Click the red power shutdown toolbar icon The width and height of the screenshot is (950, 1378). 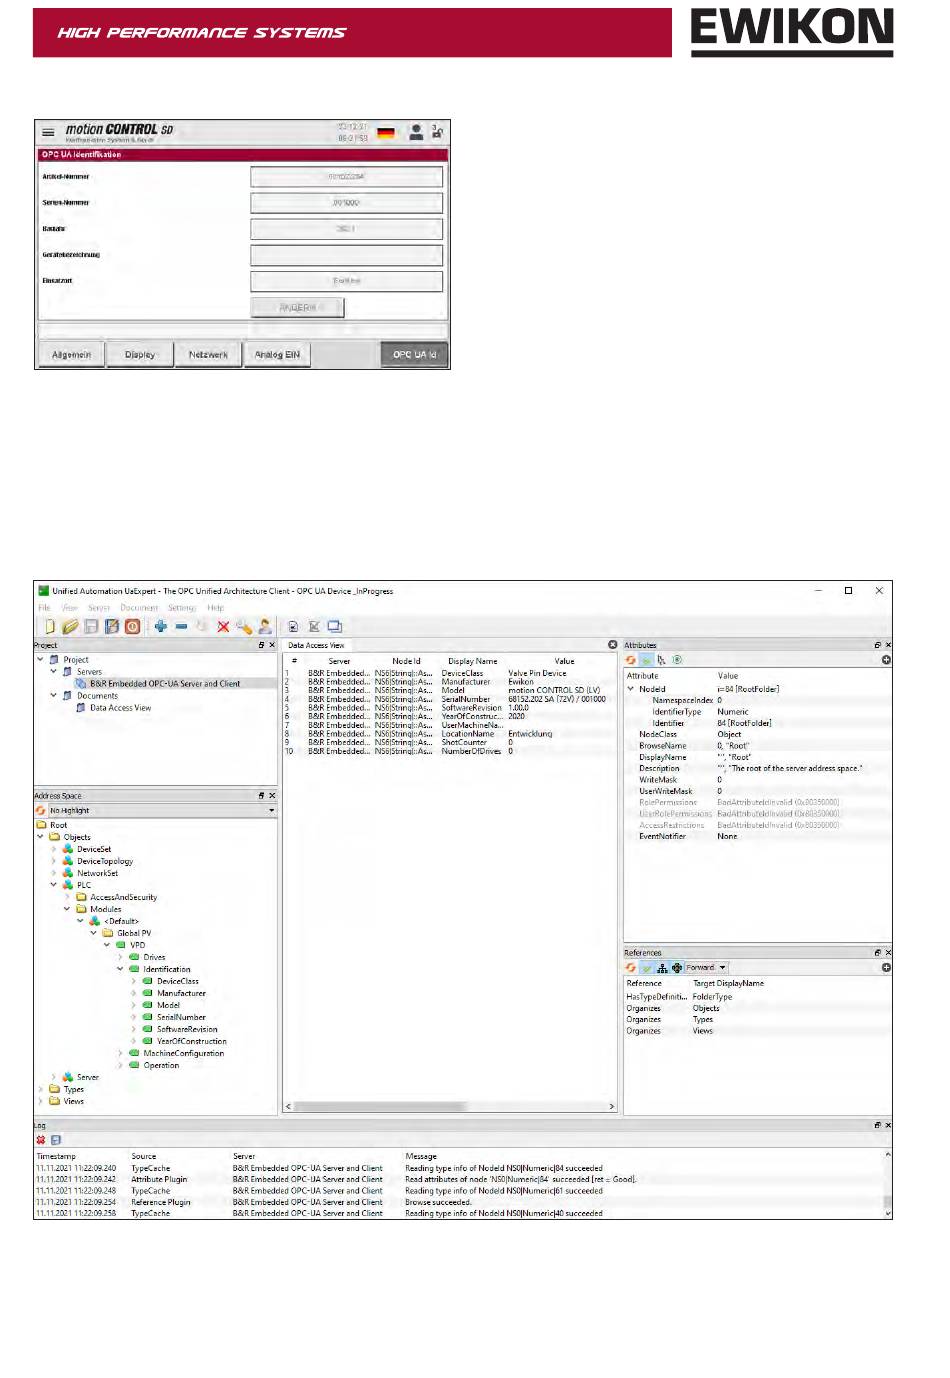[132, 627]
